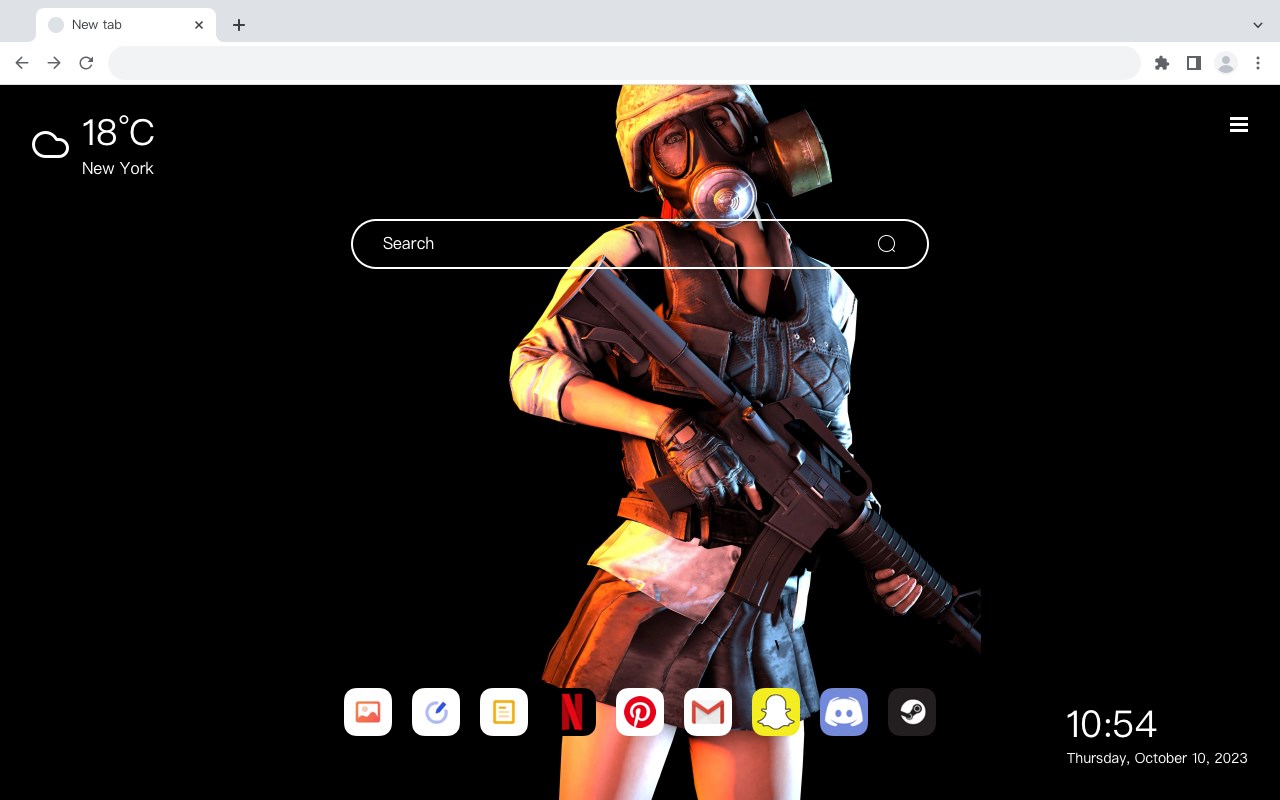Open Chrome's three-dot menu

1258,63
